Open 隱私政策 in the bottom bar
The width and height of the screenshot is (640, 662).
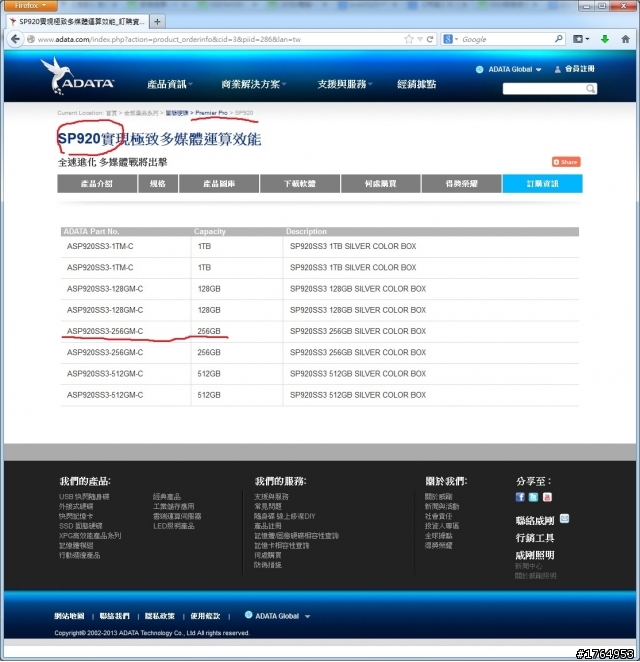pos(160,616)
